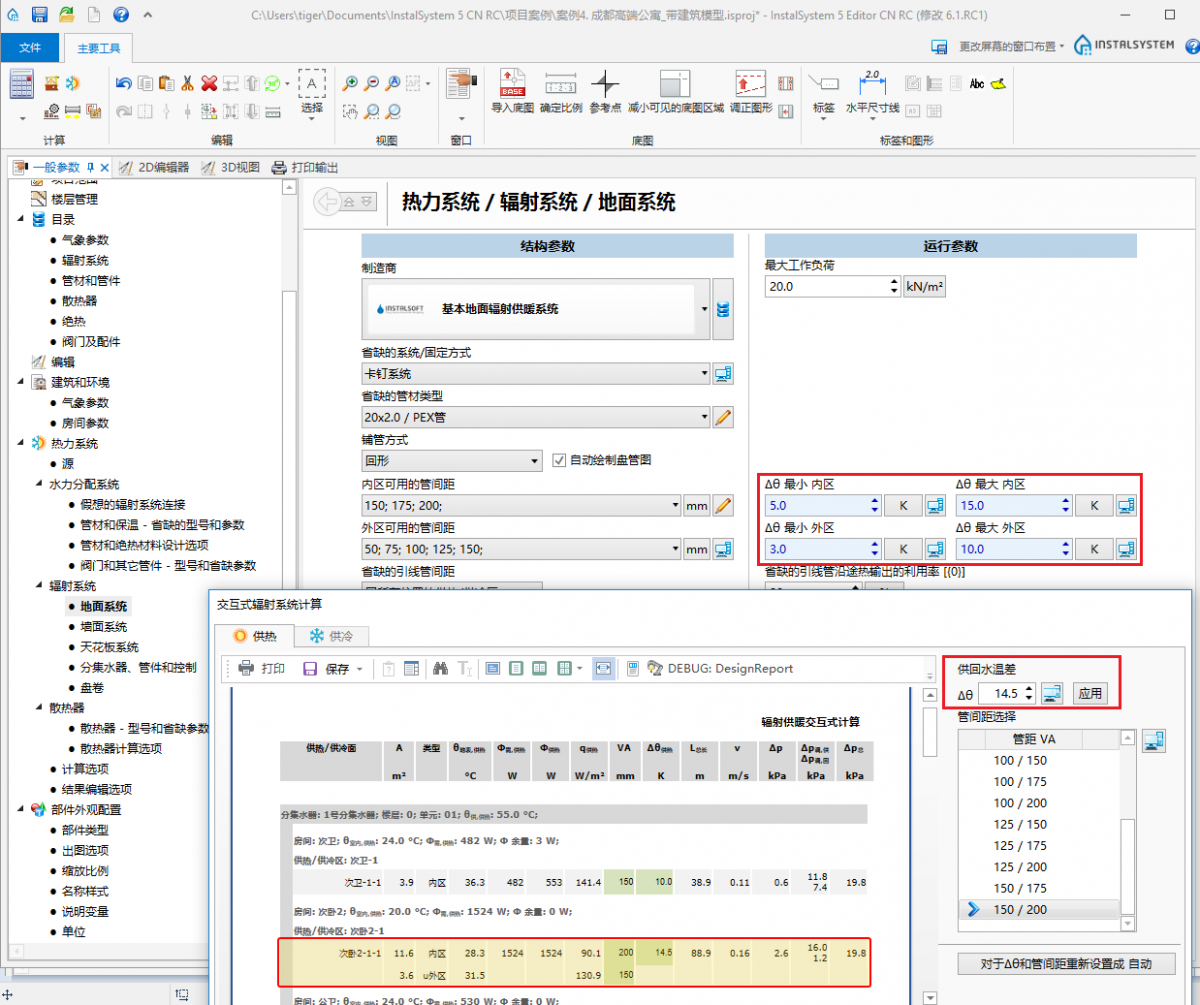The width and height of the screenshot is (1200, 1005).
Task: Click the red X delete icon
Action: 208,84
